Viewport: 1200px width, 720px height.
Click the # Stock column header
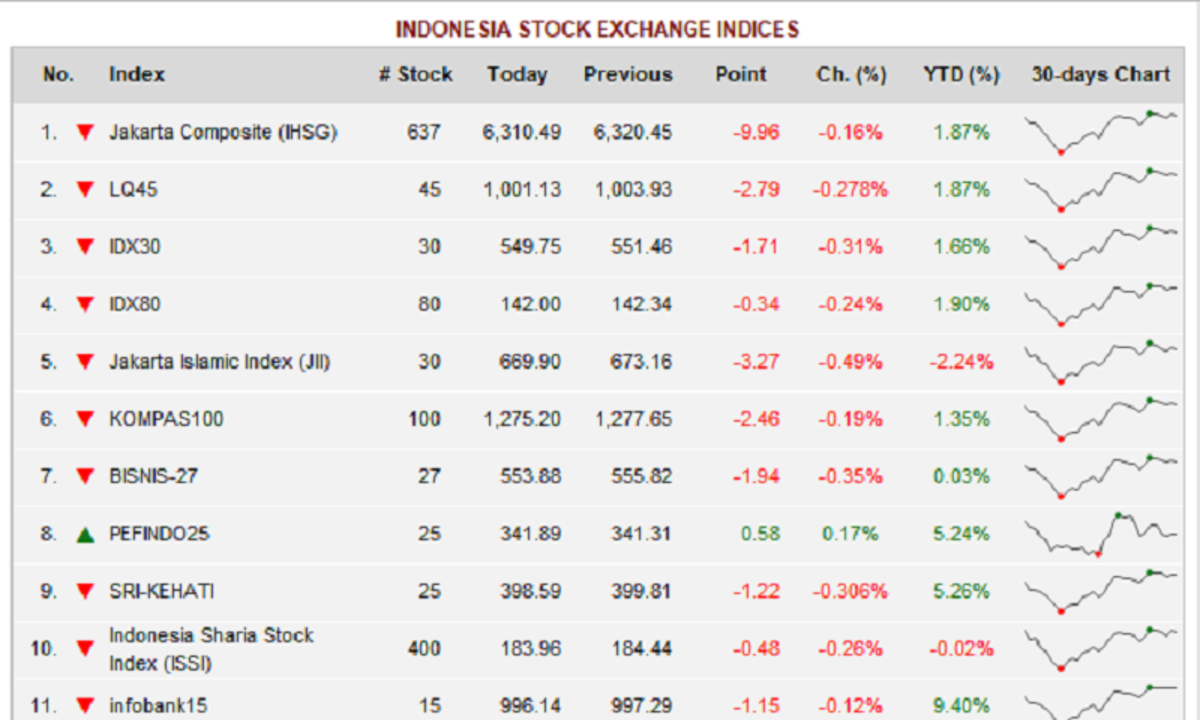[415, 75]
